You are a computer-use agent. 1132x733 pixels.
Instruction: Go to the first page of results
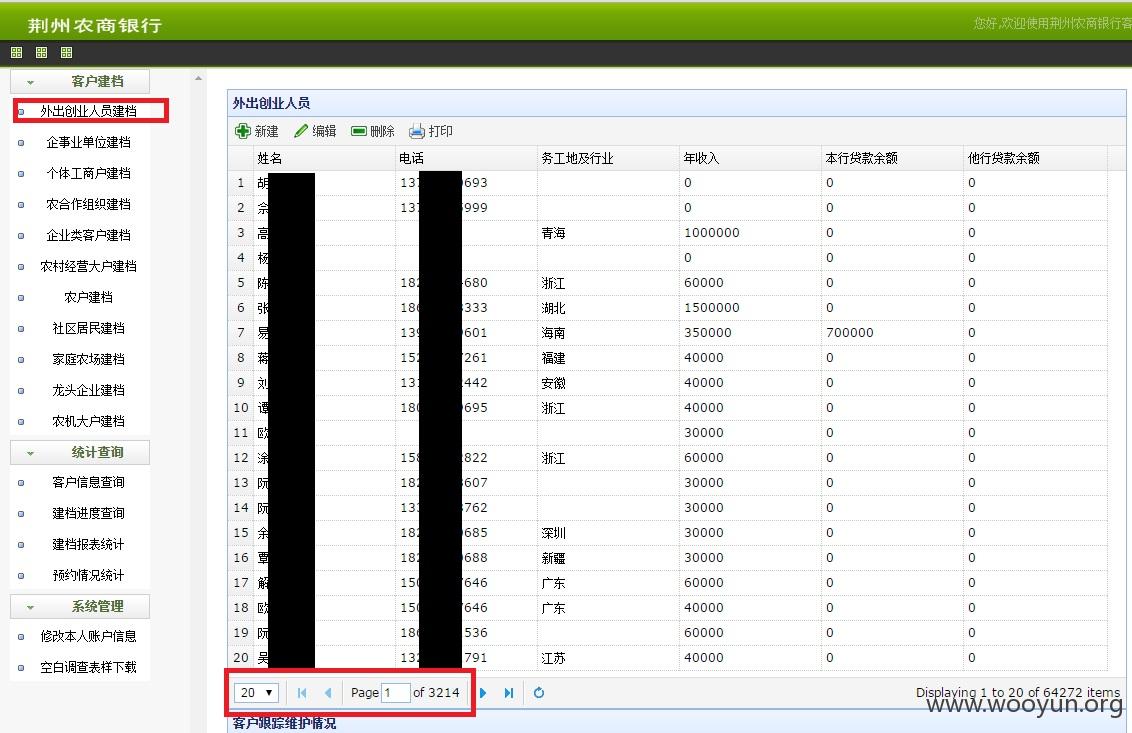point(302,693)
